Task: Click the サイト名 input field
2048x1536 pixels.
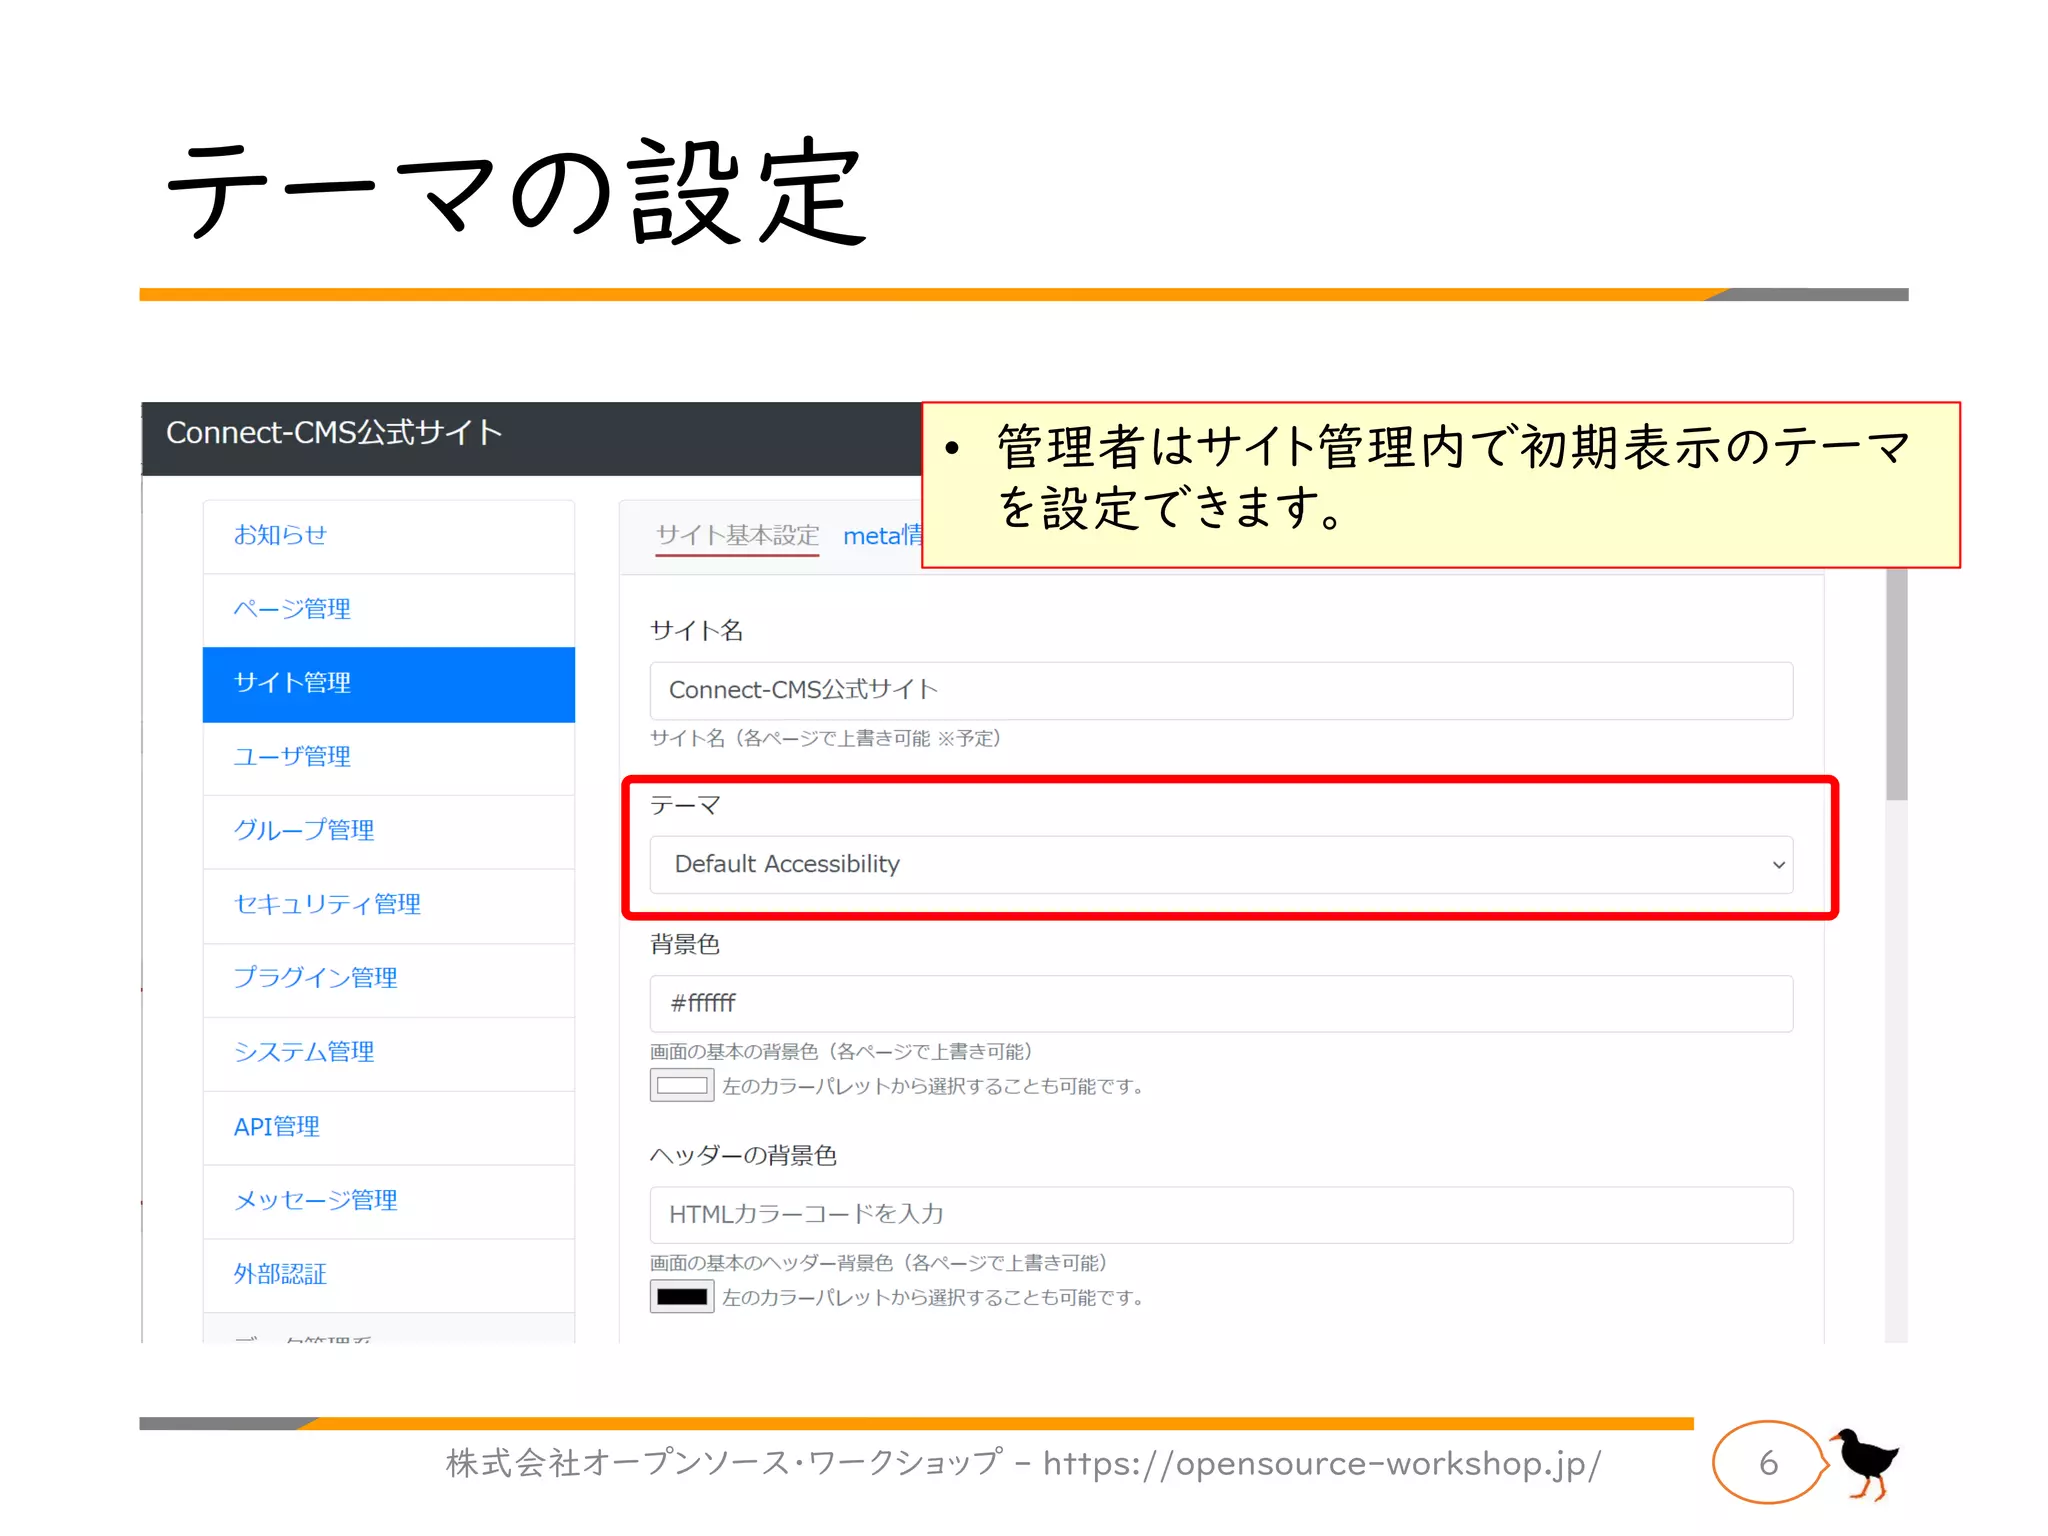Action: click(1221, 690)
